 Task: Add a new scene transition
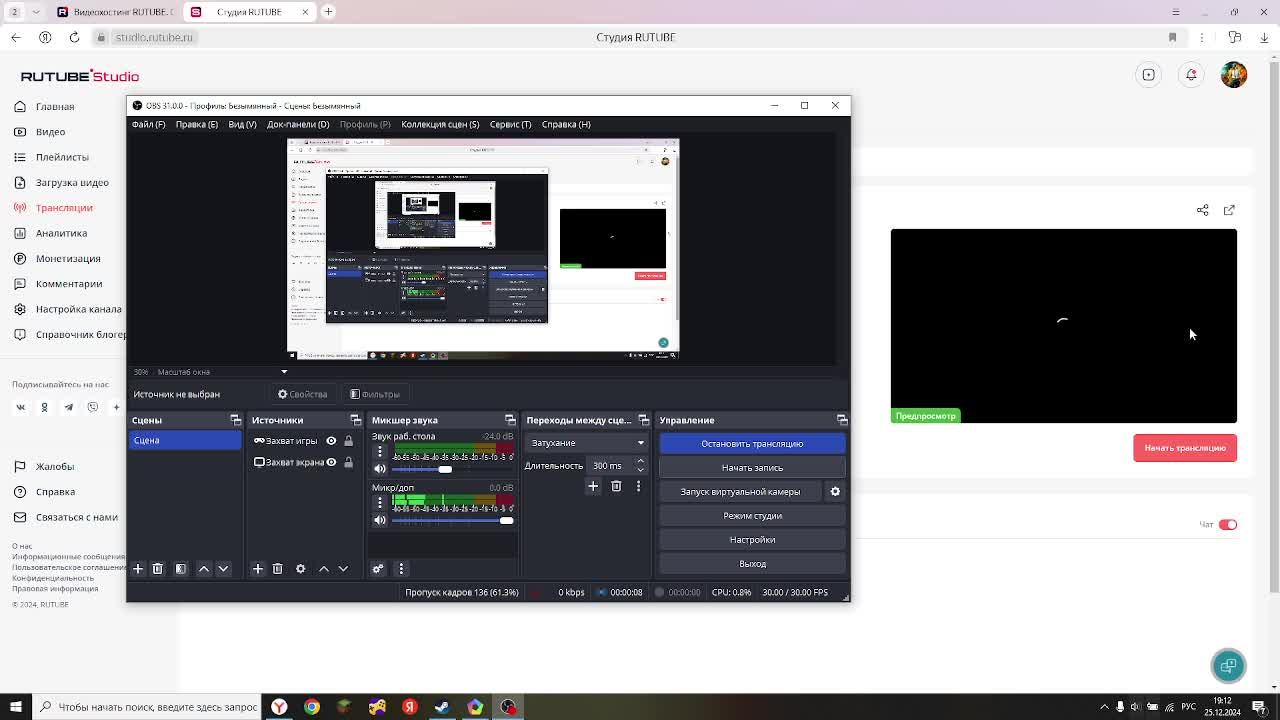593,486
